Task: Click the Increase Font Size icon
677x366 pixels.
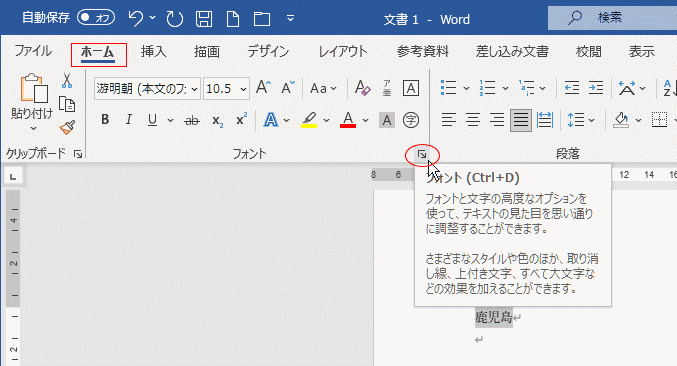Action: point(263,88)
